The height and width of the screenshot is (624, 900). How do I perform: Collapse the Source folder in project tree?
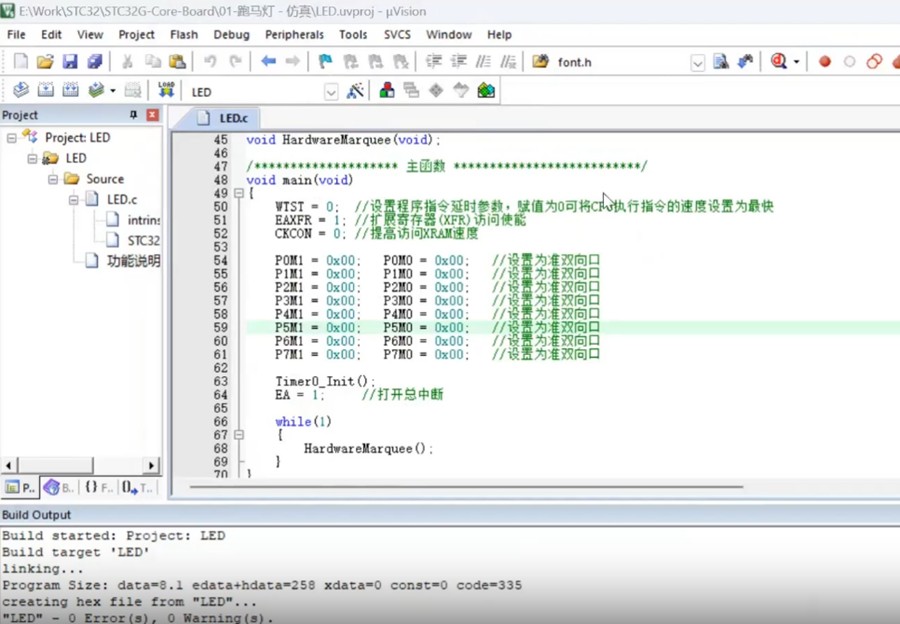coord(52,179)
